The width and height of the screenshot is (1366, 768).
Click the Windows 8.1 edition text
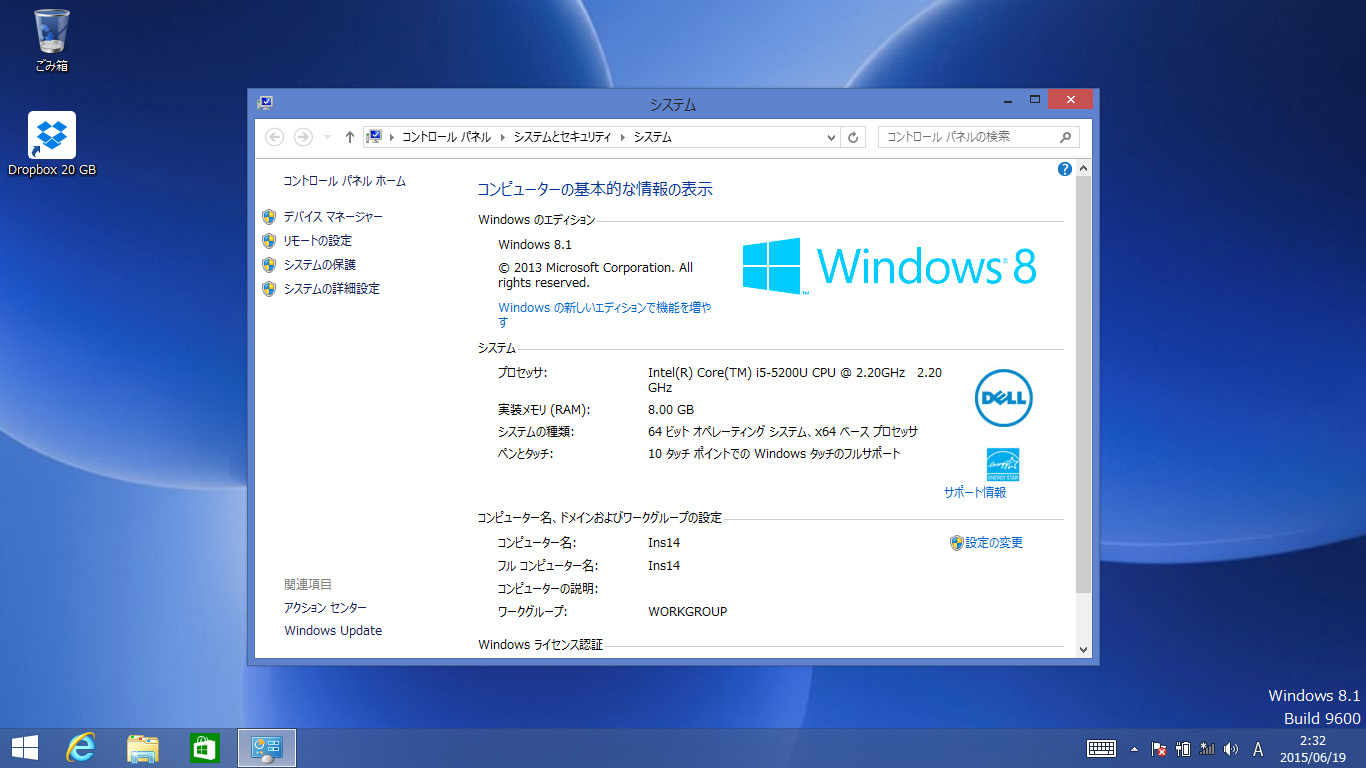point(535,244)
